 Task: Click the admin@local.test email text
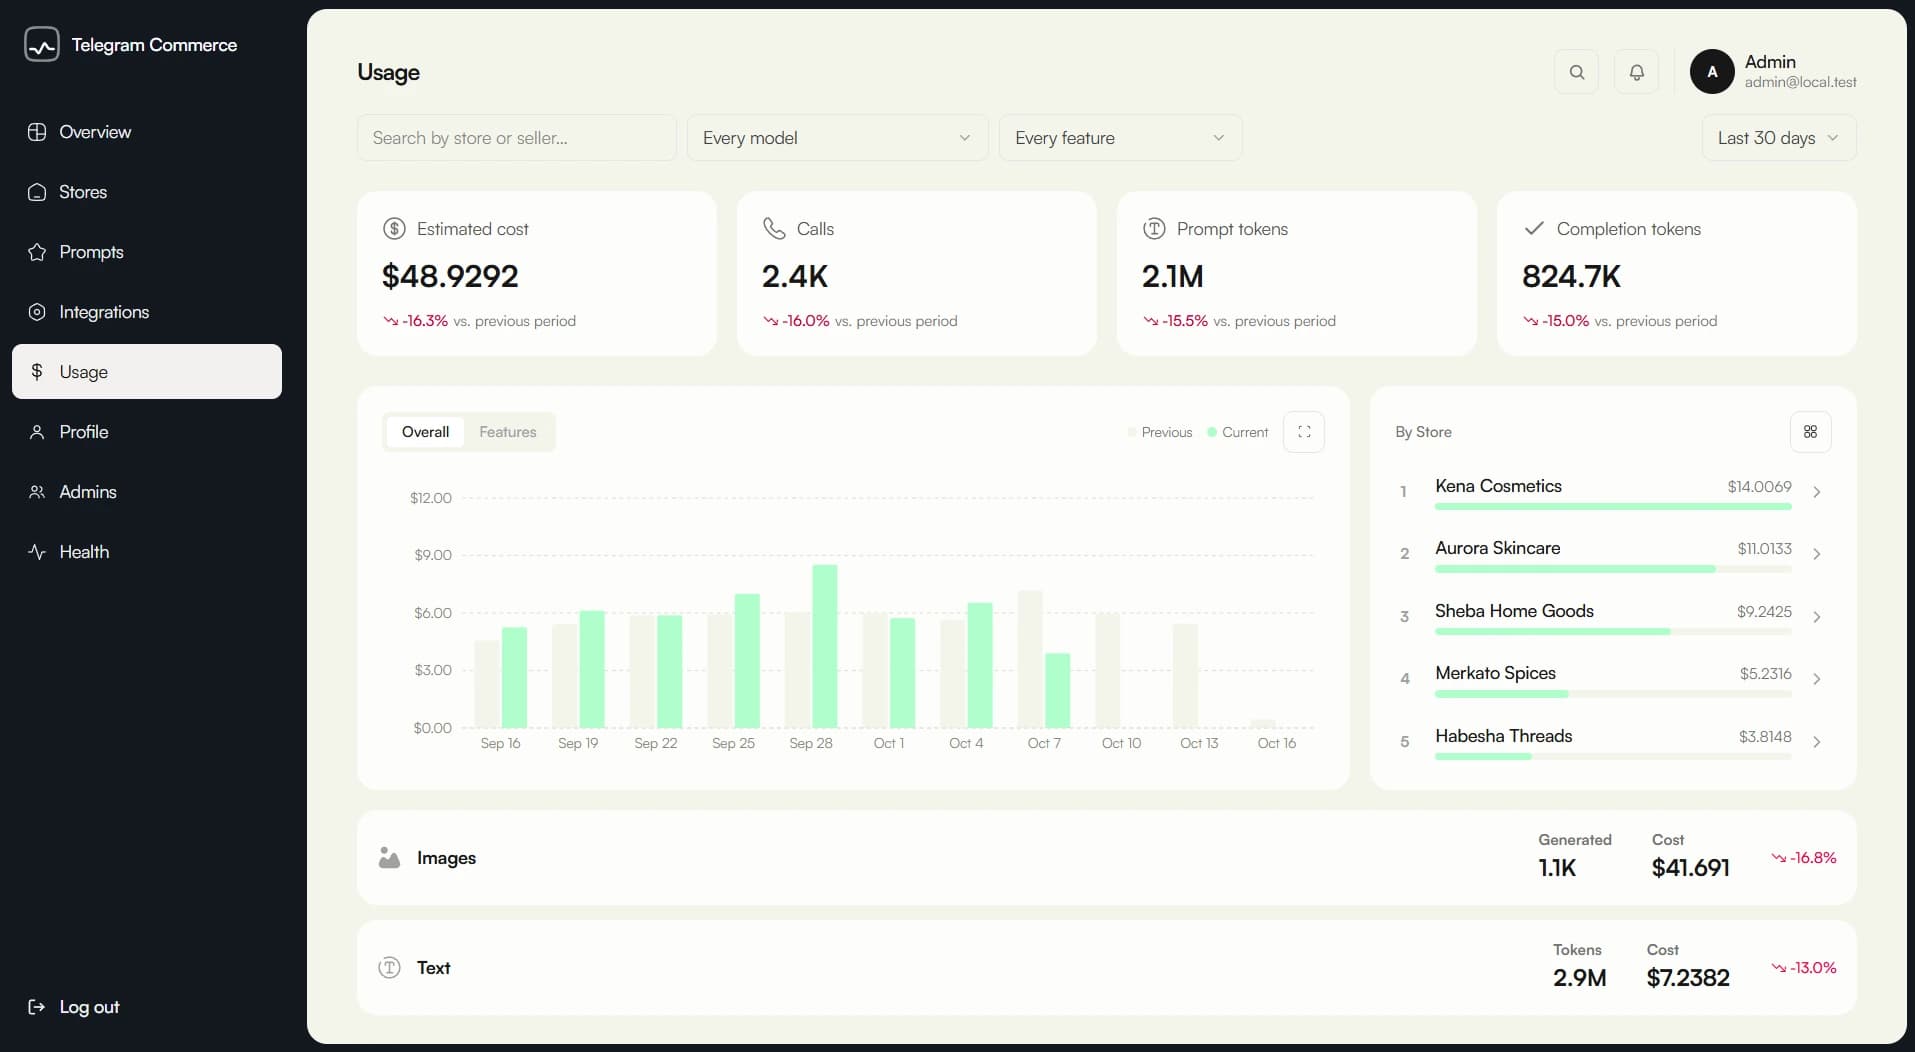(x=1800, y=82)
